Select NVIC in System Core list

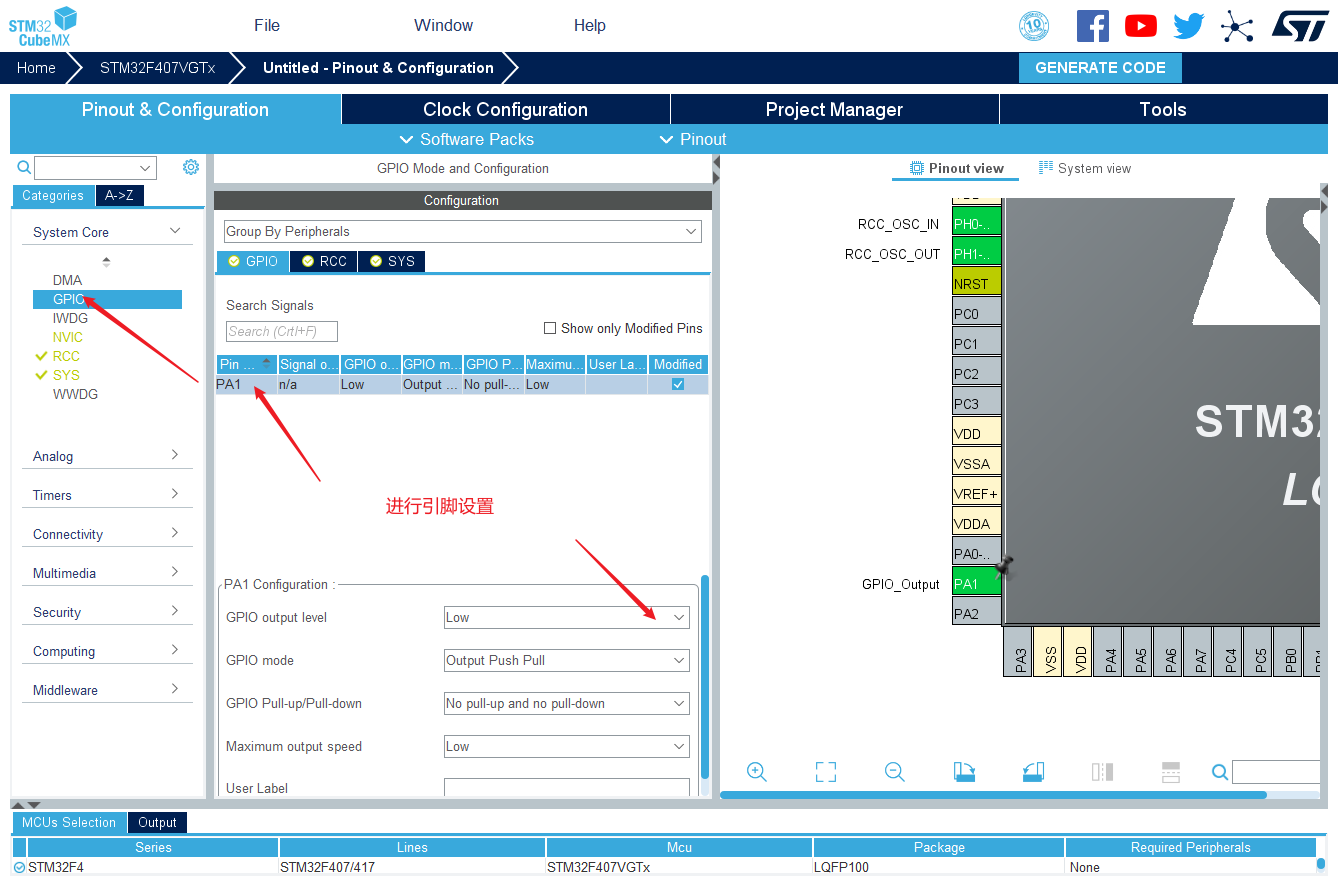[68, 337]
